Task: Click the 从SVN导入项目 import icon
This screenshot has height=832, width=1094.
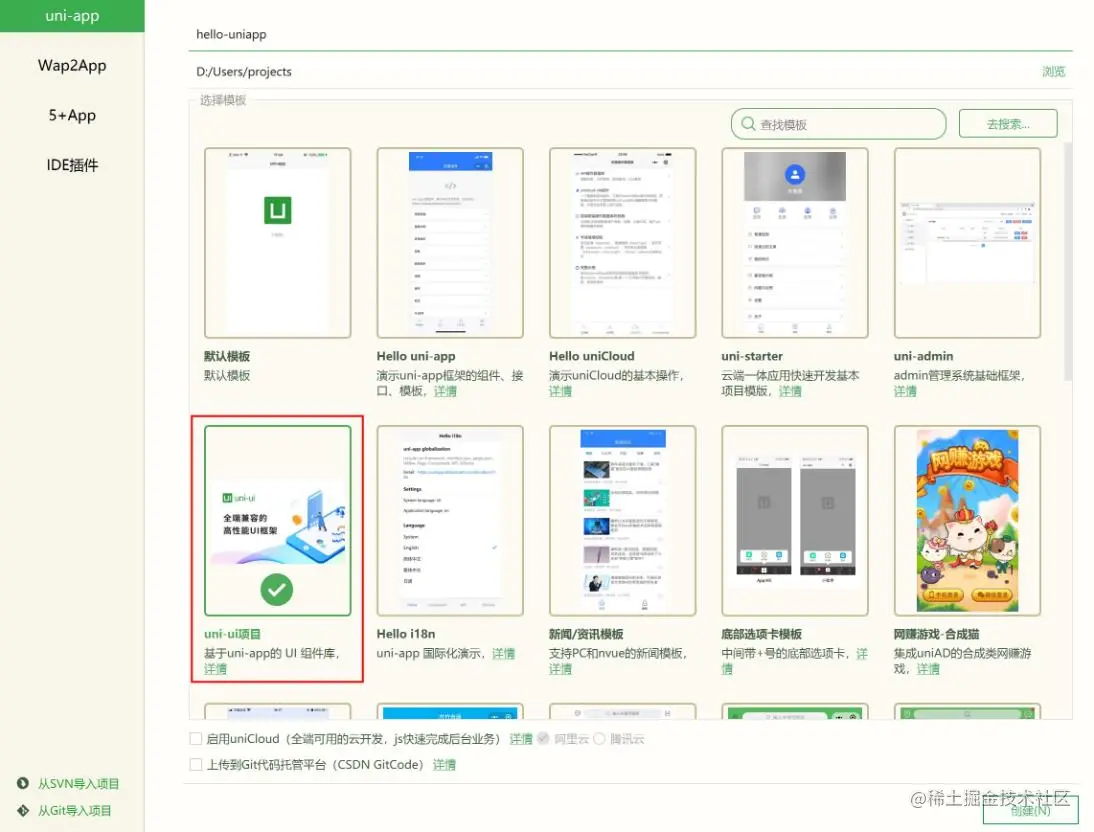Action: click(22, 783)
